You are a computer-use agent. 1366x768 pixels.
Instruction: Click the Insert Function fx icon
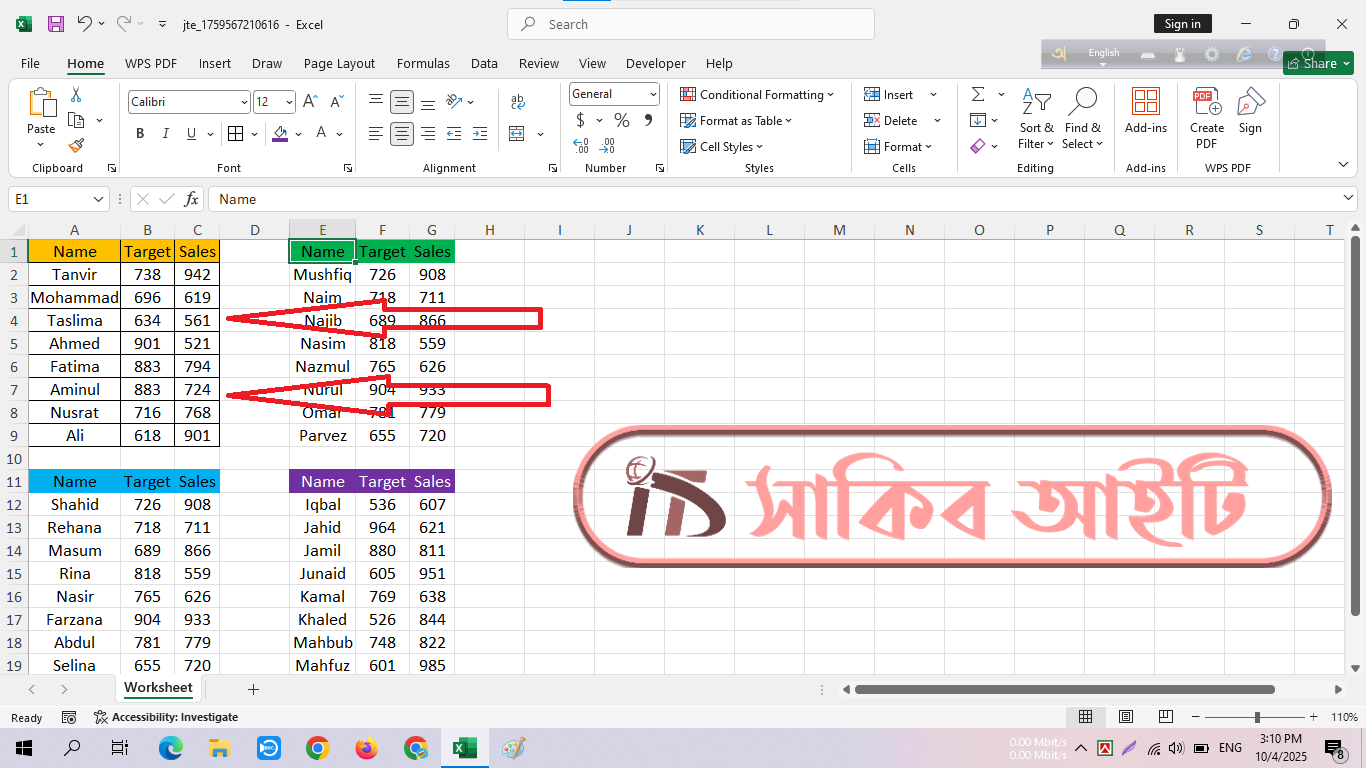(192, 199)
